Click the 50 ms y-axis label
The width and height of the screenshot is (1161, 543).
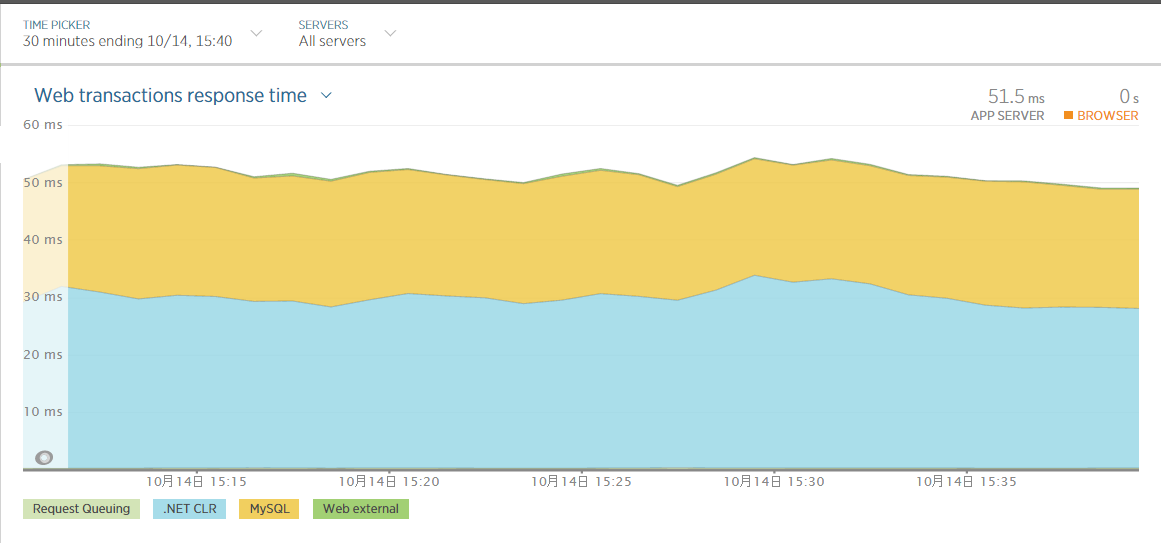[43, 182]
